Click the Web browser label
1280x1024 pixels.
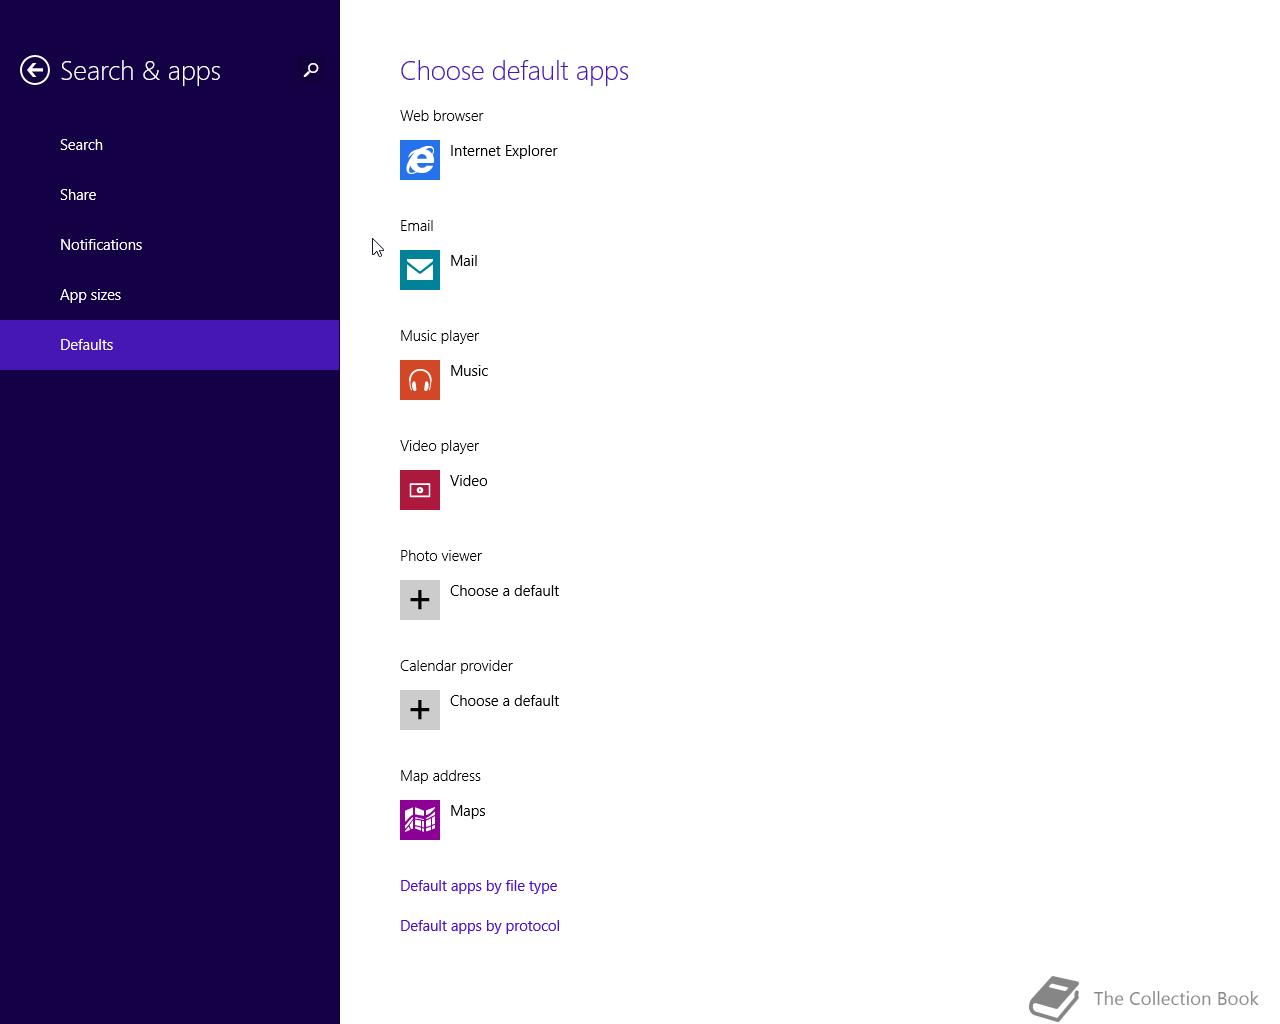[441, 116]
